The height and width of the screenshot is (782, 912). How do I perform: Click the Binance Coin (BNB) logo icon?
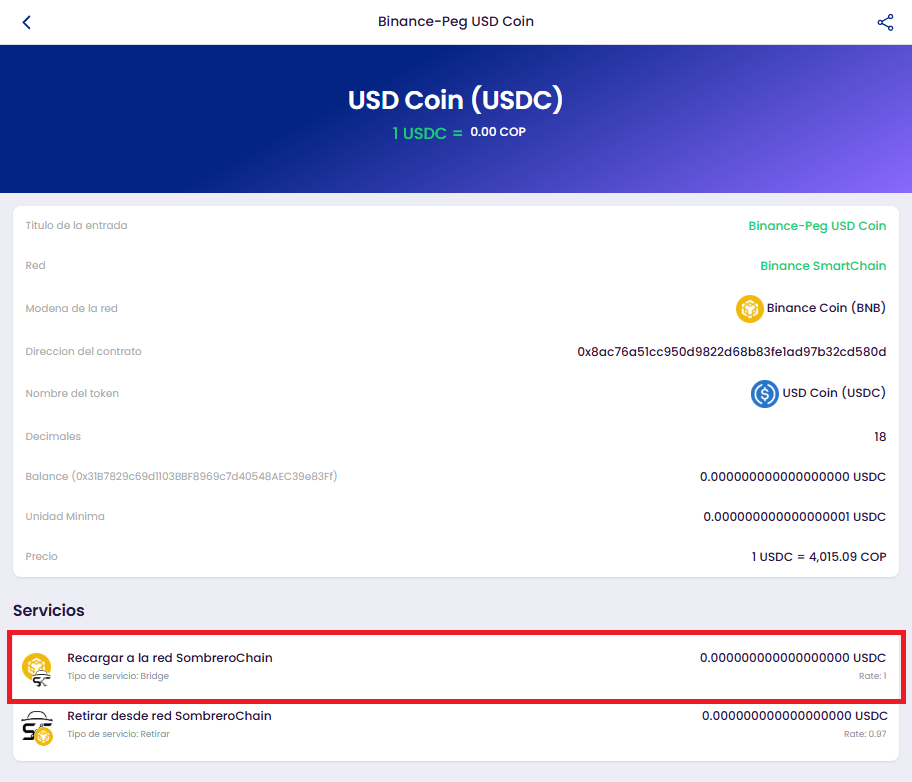click(x=750, y=308)
